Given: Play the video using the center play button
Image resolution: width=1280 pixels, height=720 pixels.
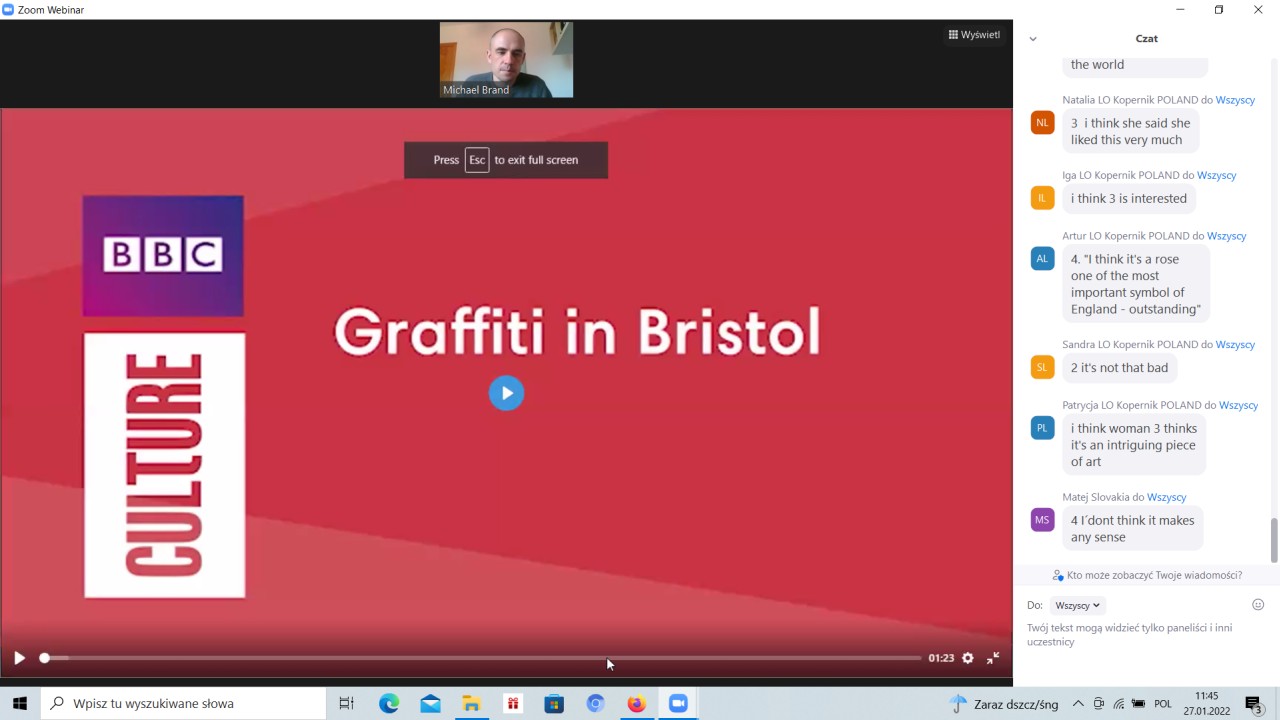Looking at the screenshot, I should (x=506, y=393).
